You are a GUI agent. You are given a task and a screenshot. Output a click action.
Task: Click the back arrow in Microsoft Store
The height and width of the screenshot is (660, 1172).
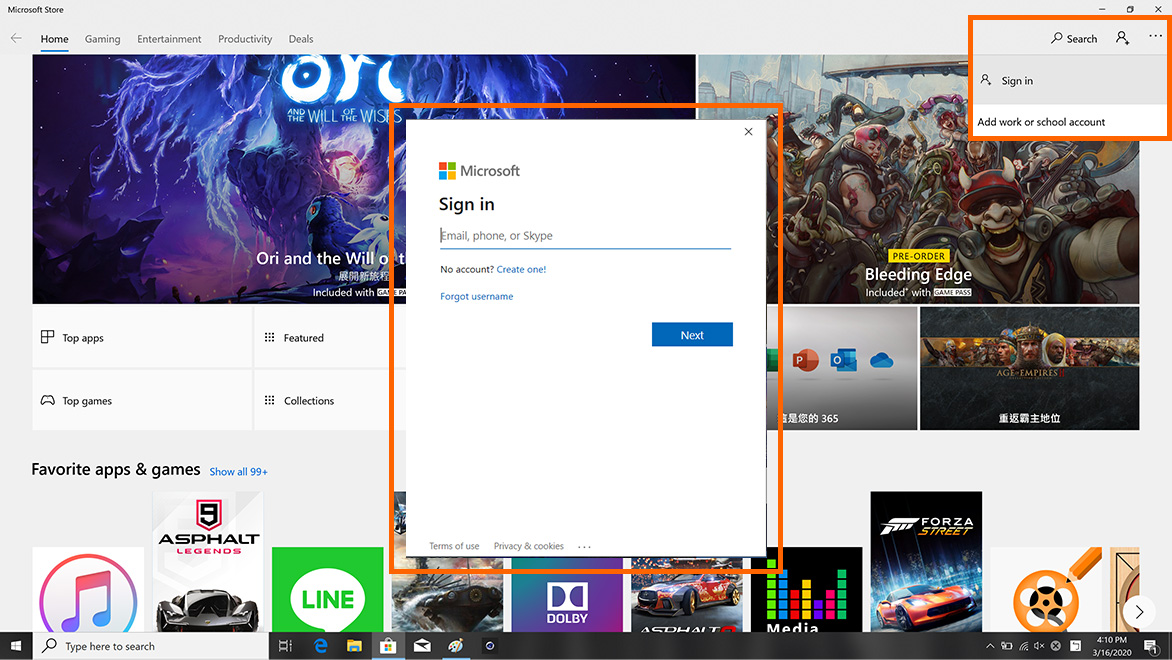16,38
